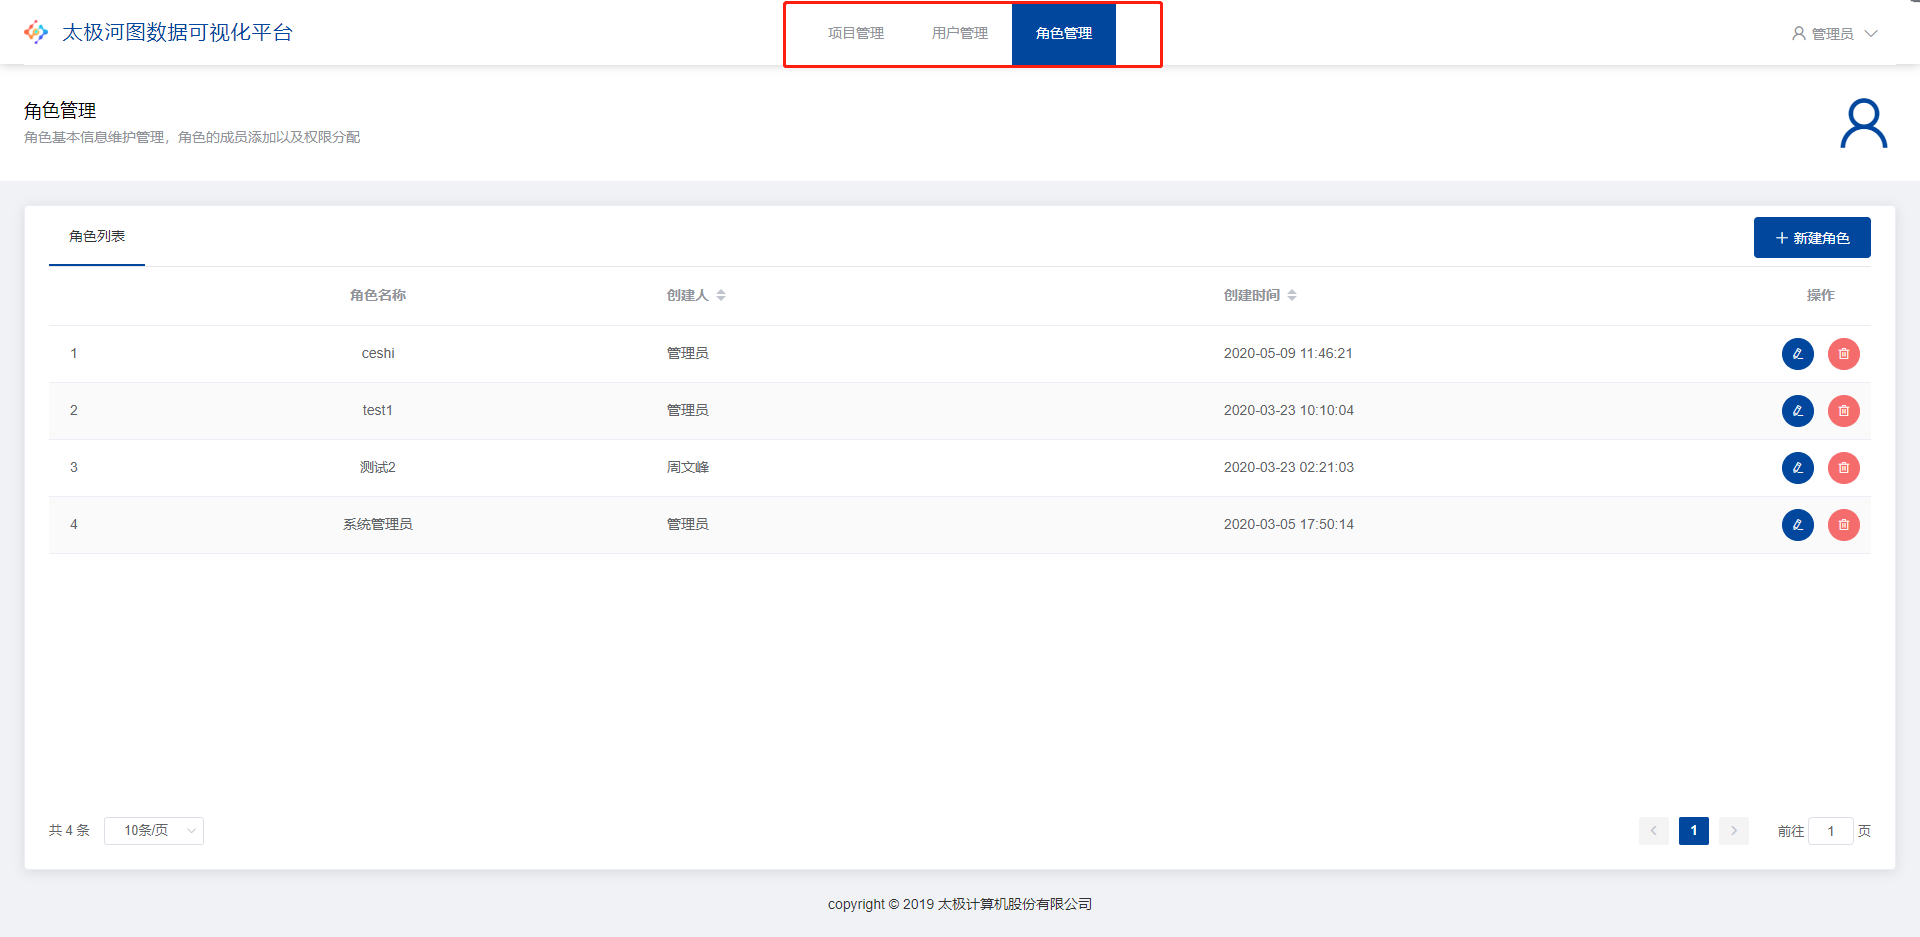
Task: Click role name 测试2
Action: pyautogui.click(x=378, y=468)
